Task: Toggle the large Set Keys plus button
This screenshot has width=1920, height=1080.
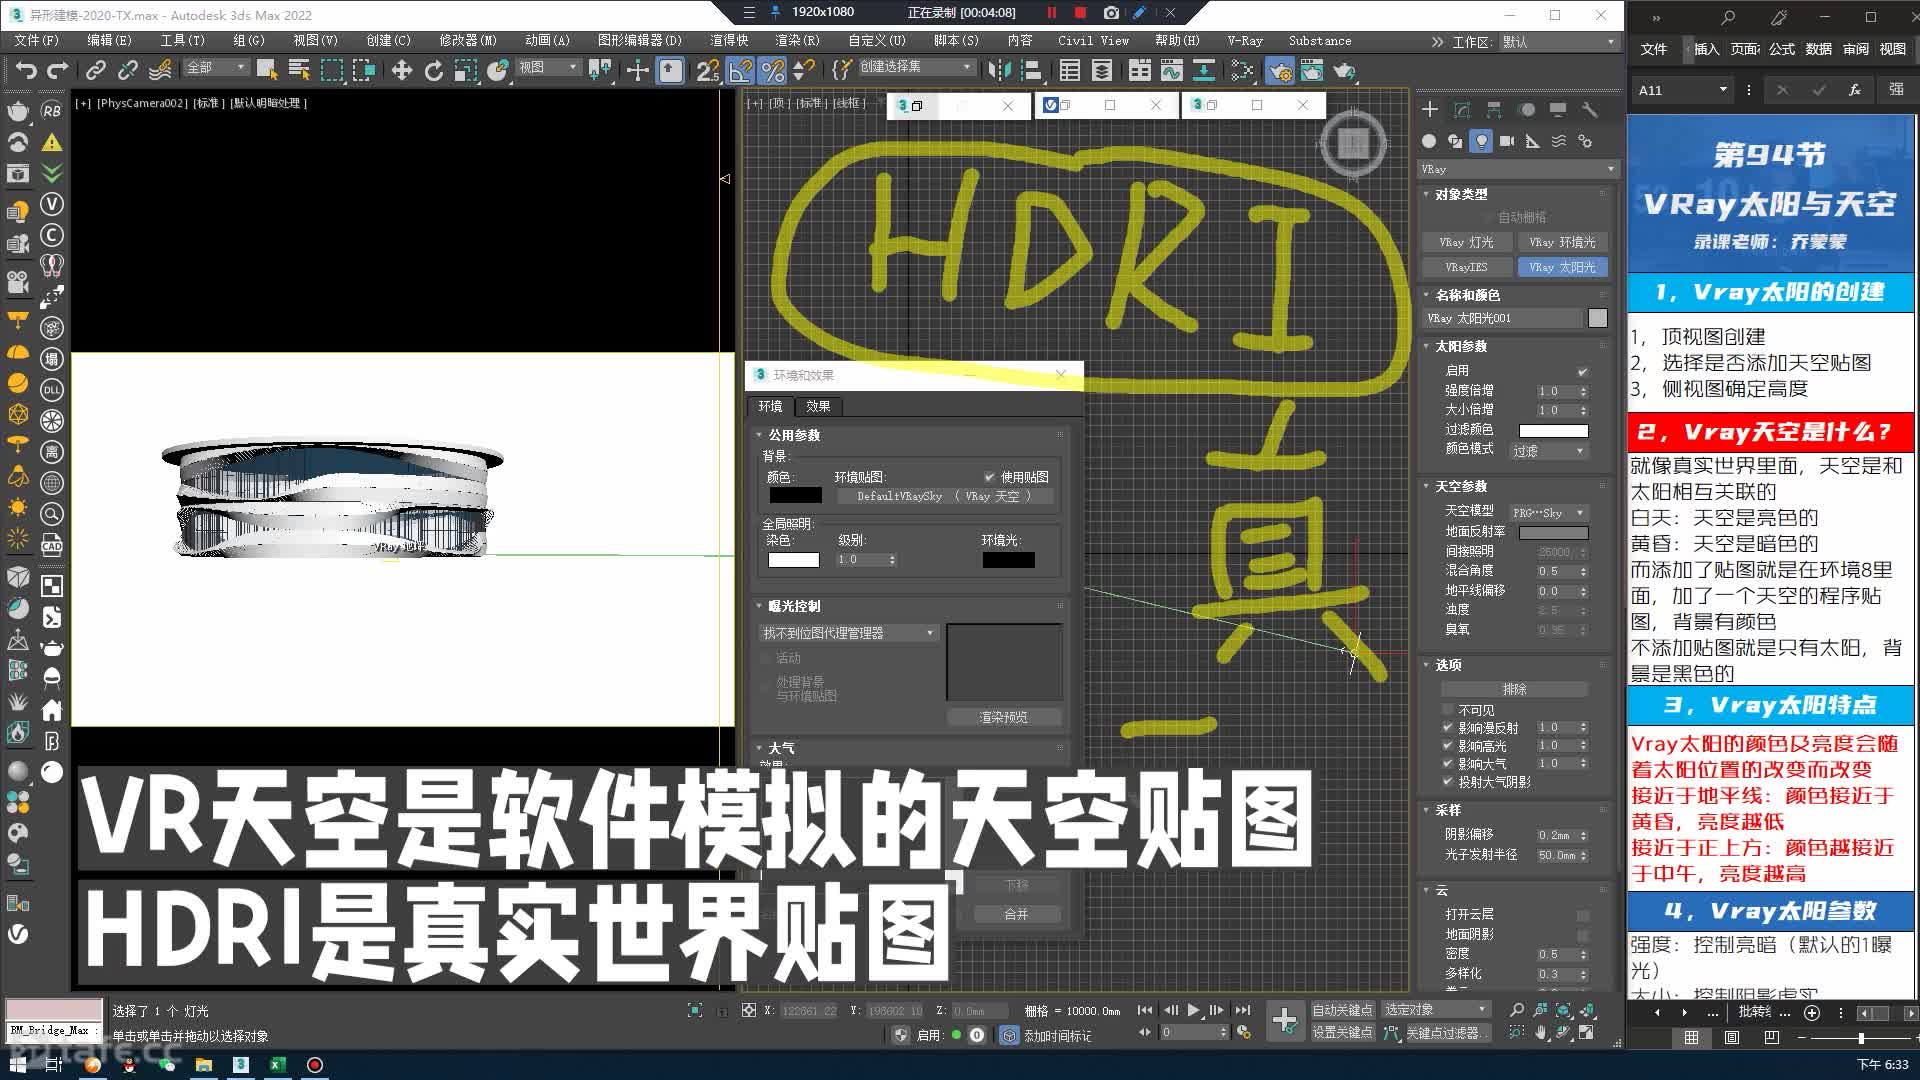Action: [1285, 1021]
